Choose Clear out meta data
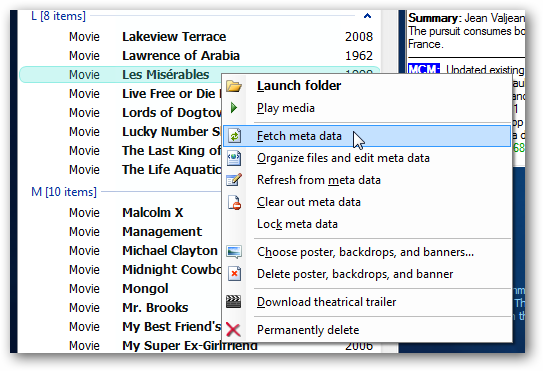543x371 pixels. (367, 202)
